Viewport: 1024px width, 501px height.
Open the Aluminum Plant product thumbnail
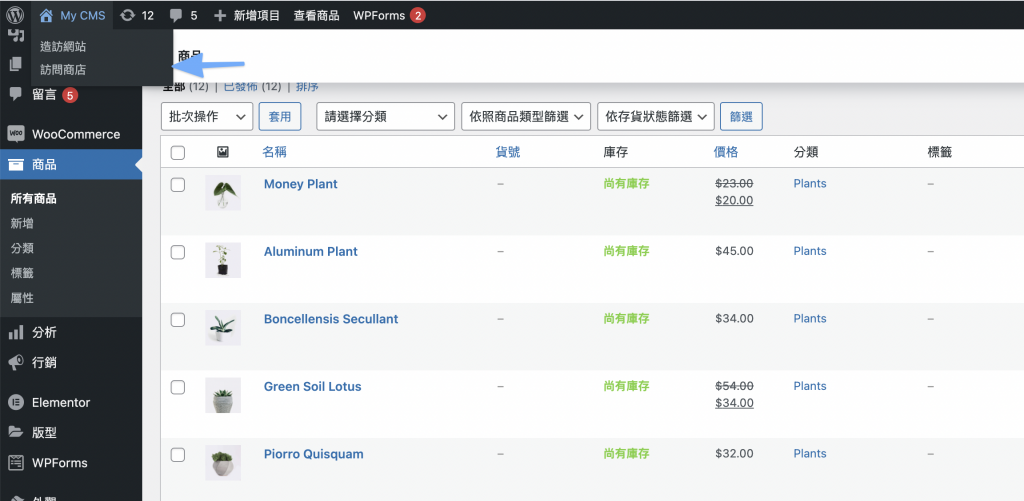(x=223, y=260)
